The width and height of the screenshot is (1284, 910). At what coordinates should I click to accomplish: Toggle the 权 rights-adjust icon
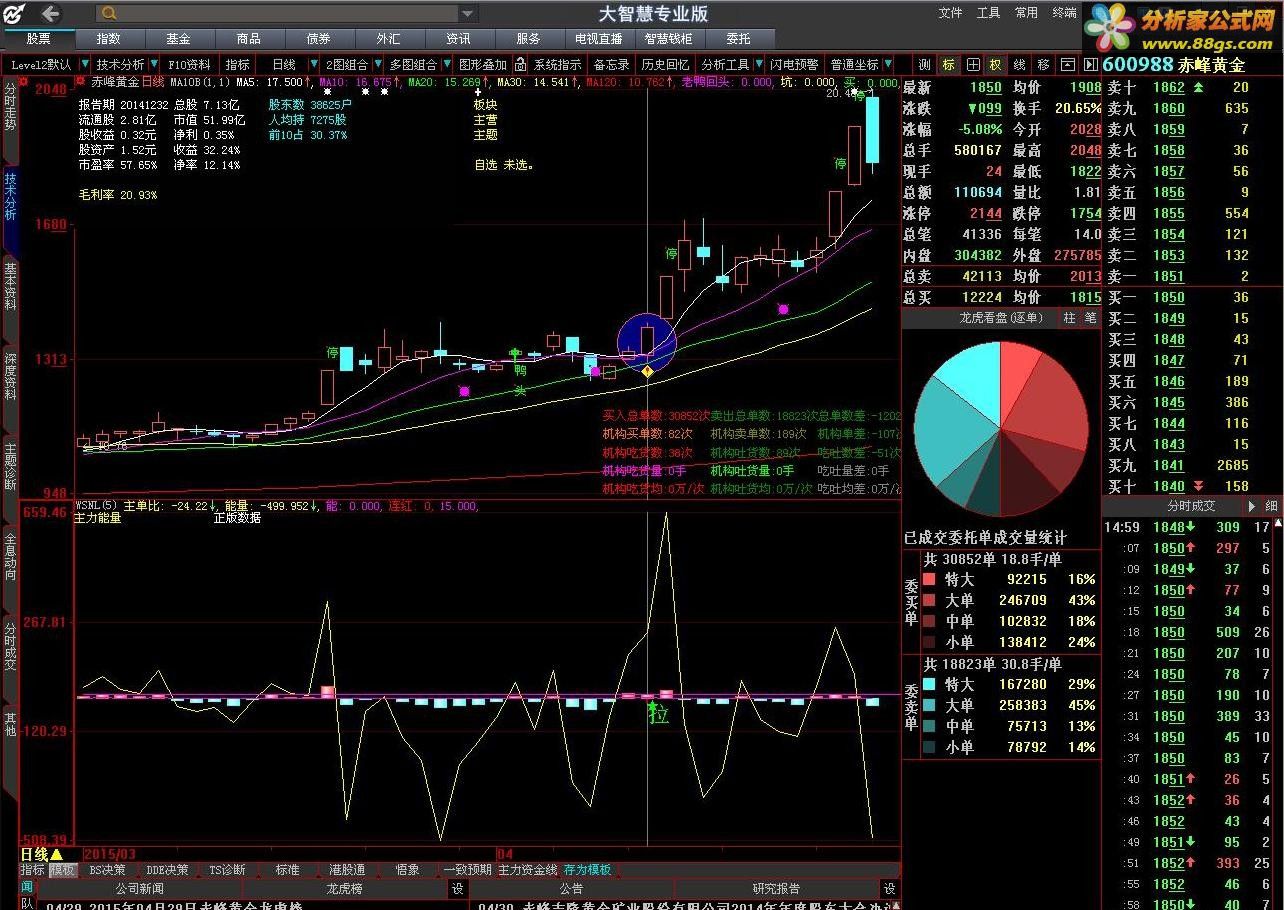(x=996, y=64)
